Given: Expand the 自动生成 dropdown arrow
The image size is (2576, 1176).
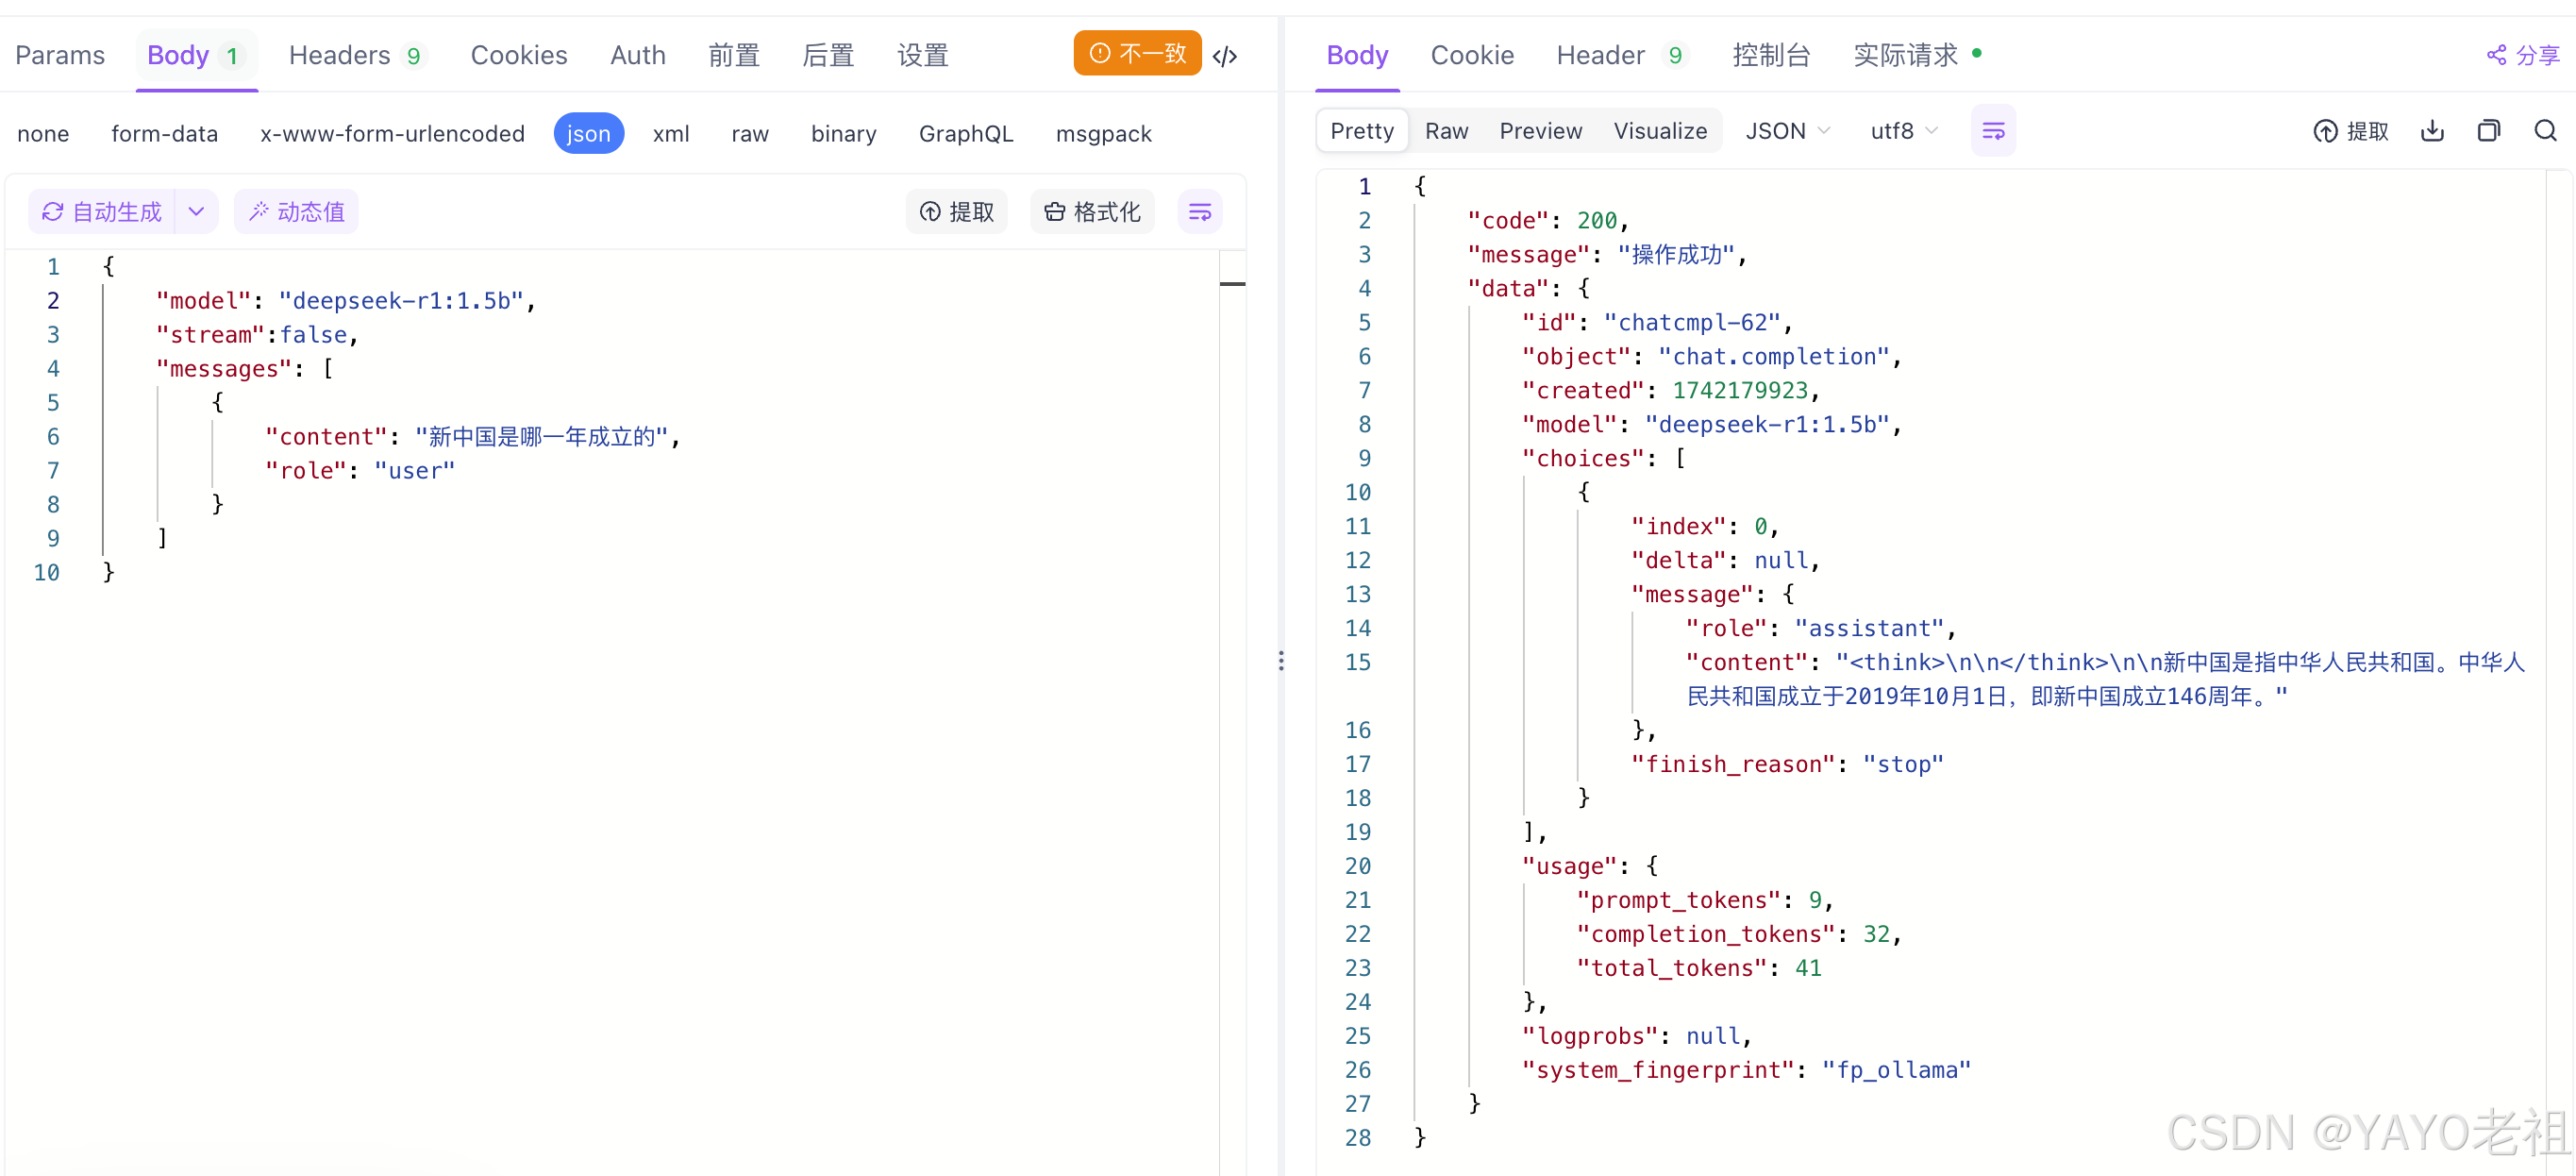Looking at the screenshot, I should tap(197, 212).
